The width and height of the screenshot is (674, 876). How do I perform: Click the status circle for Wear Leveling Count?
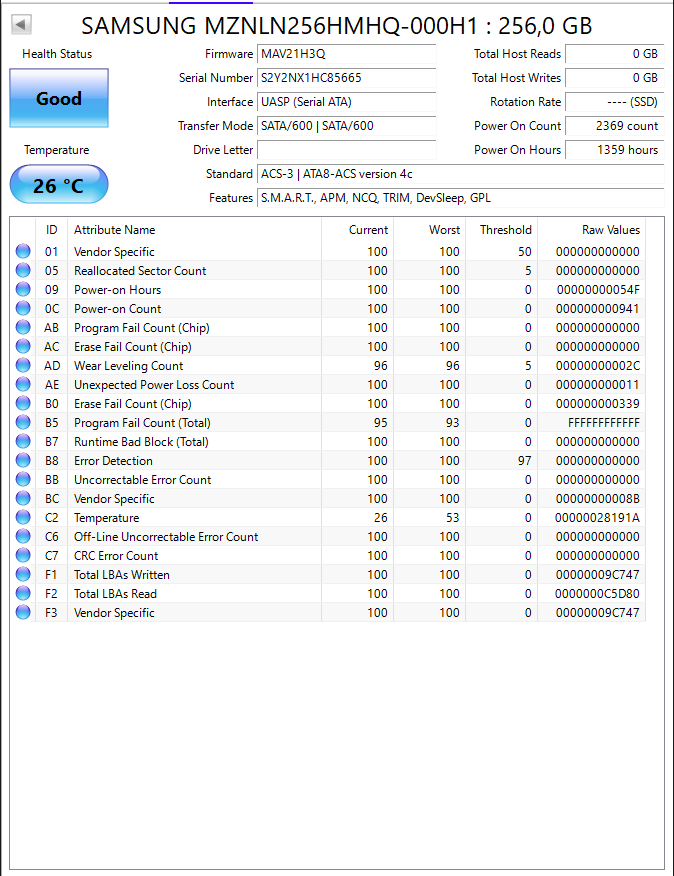pos(23,365)
